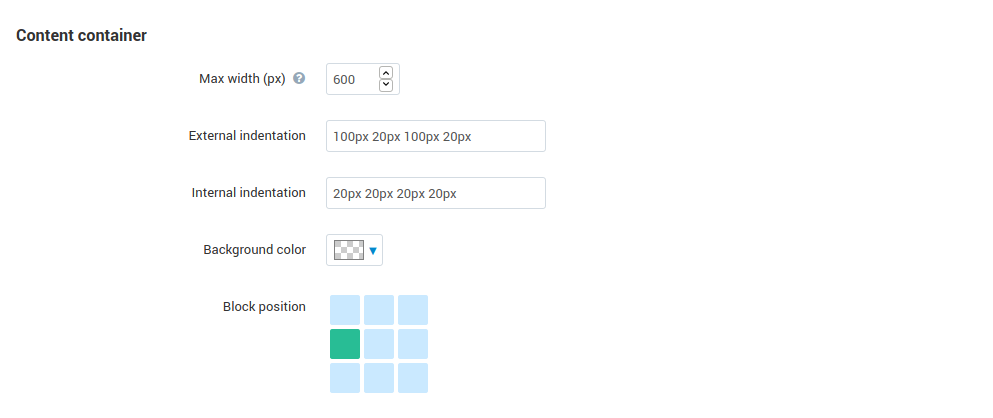The image size is (993, 418).
Task: Select the green middle-left Block position cell
Action: tap(345, 344)
